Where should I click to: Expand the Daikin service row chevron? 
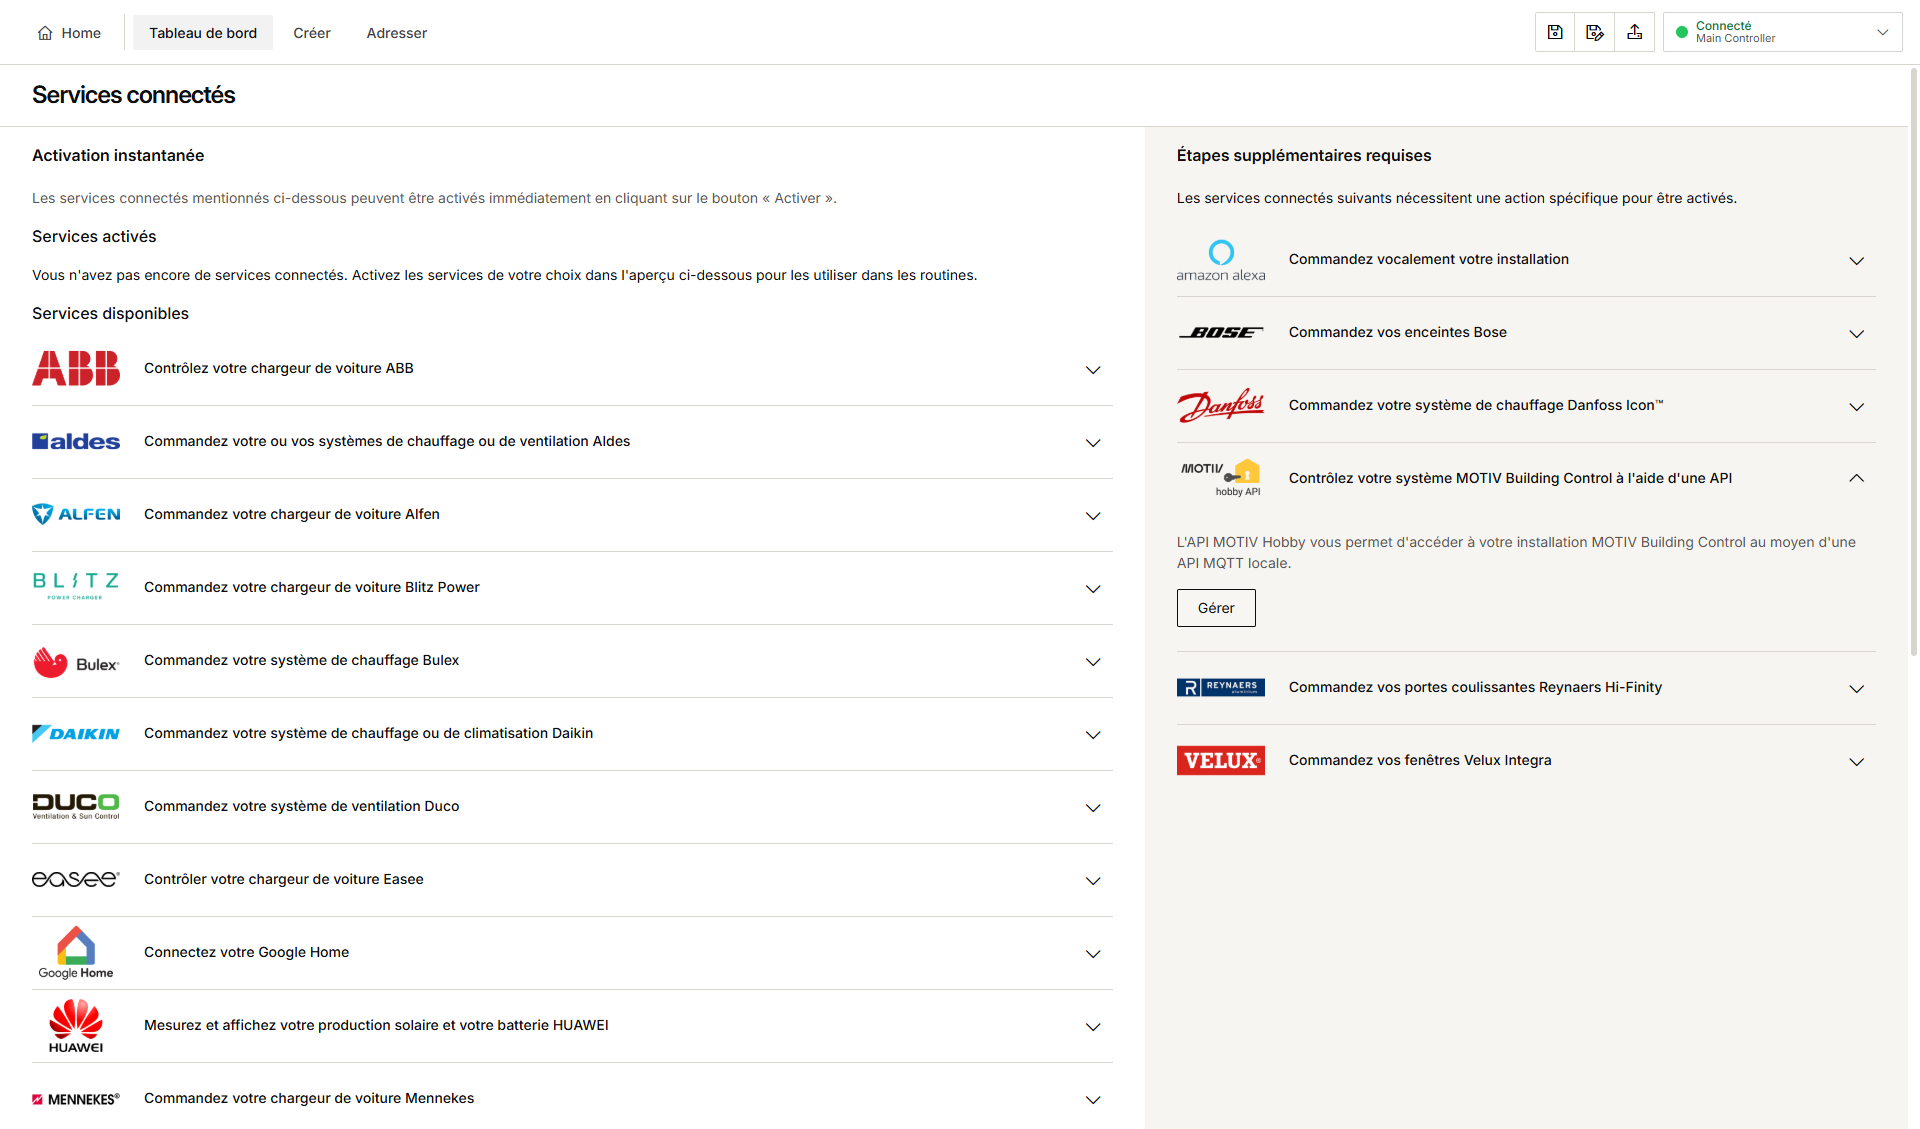(1093, 735)
